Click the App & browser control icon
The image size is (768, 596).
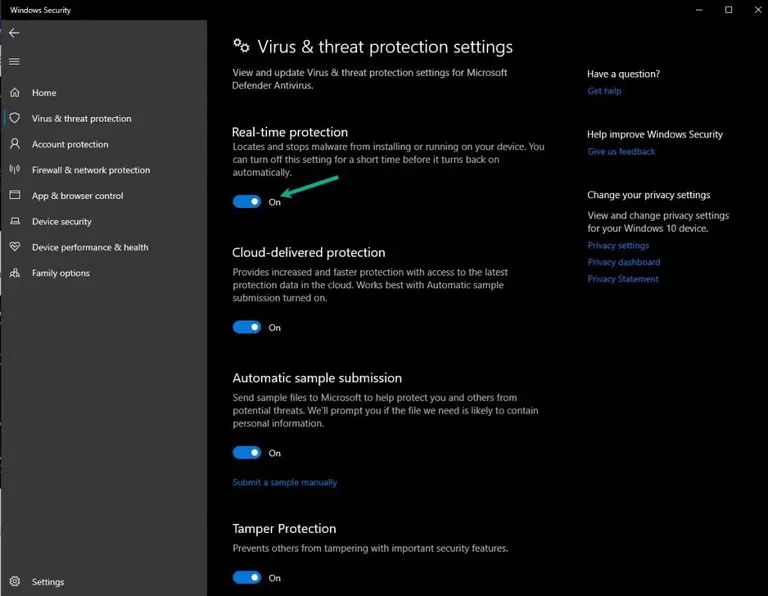tap(15, 195)
